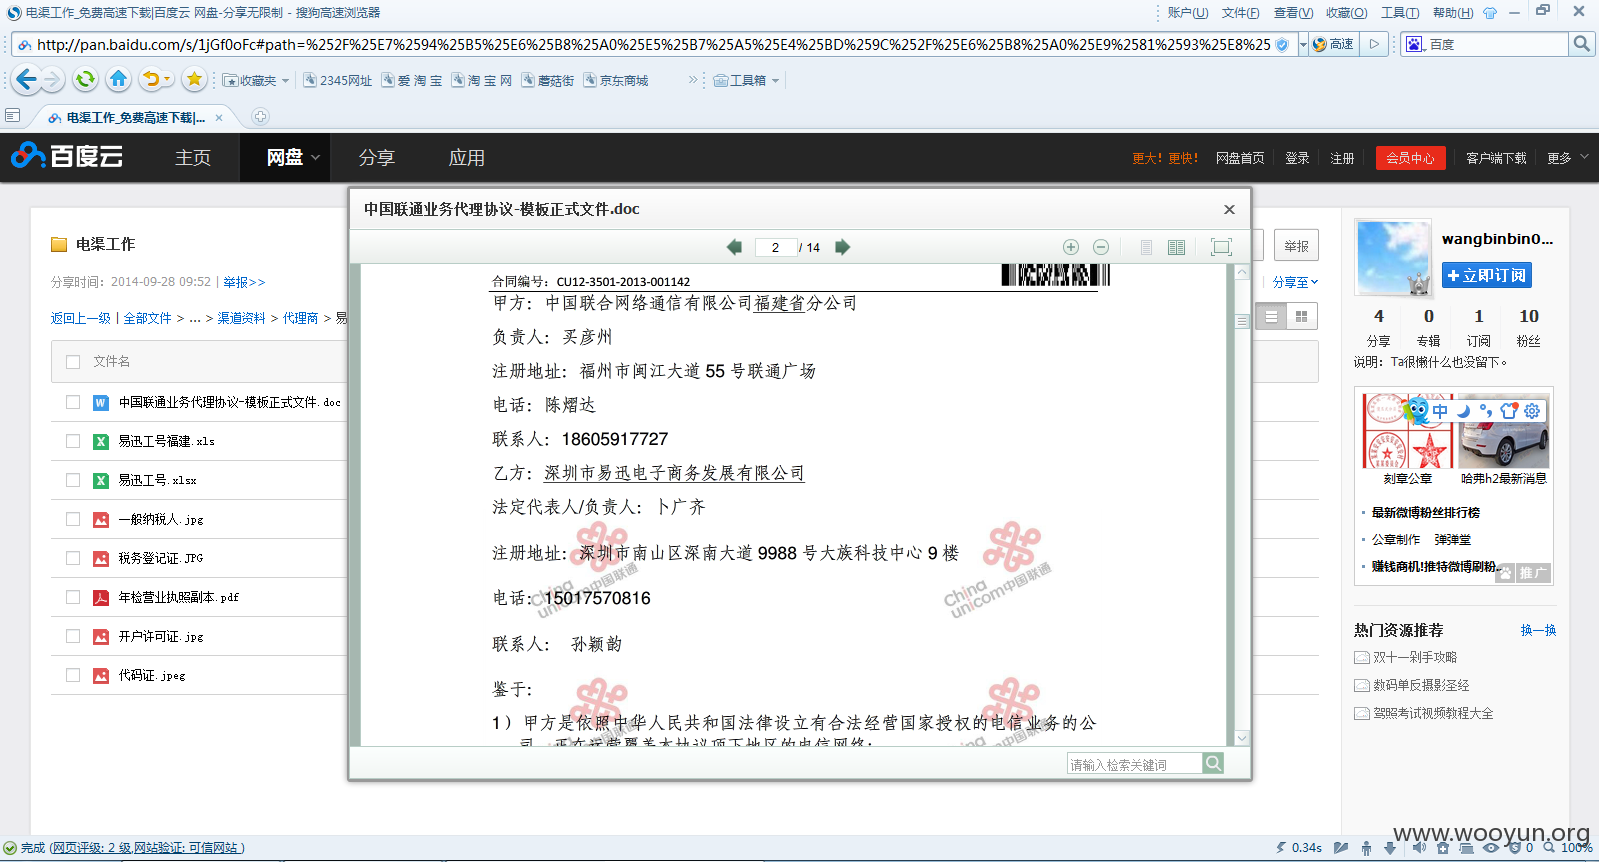1599x862 pixels.
Task: Check the box for 易迅工号福建.xls
Action: pos(73,441)
